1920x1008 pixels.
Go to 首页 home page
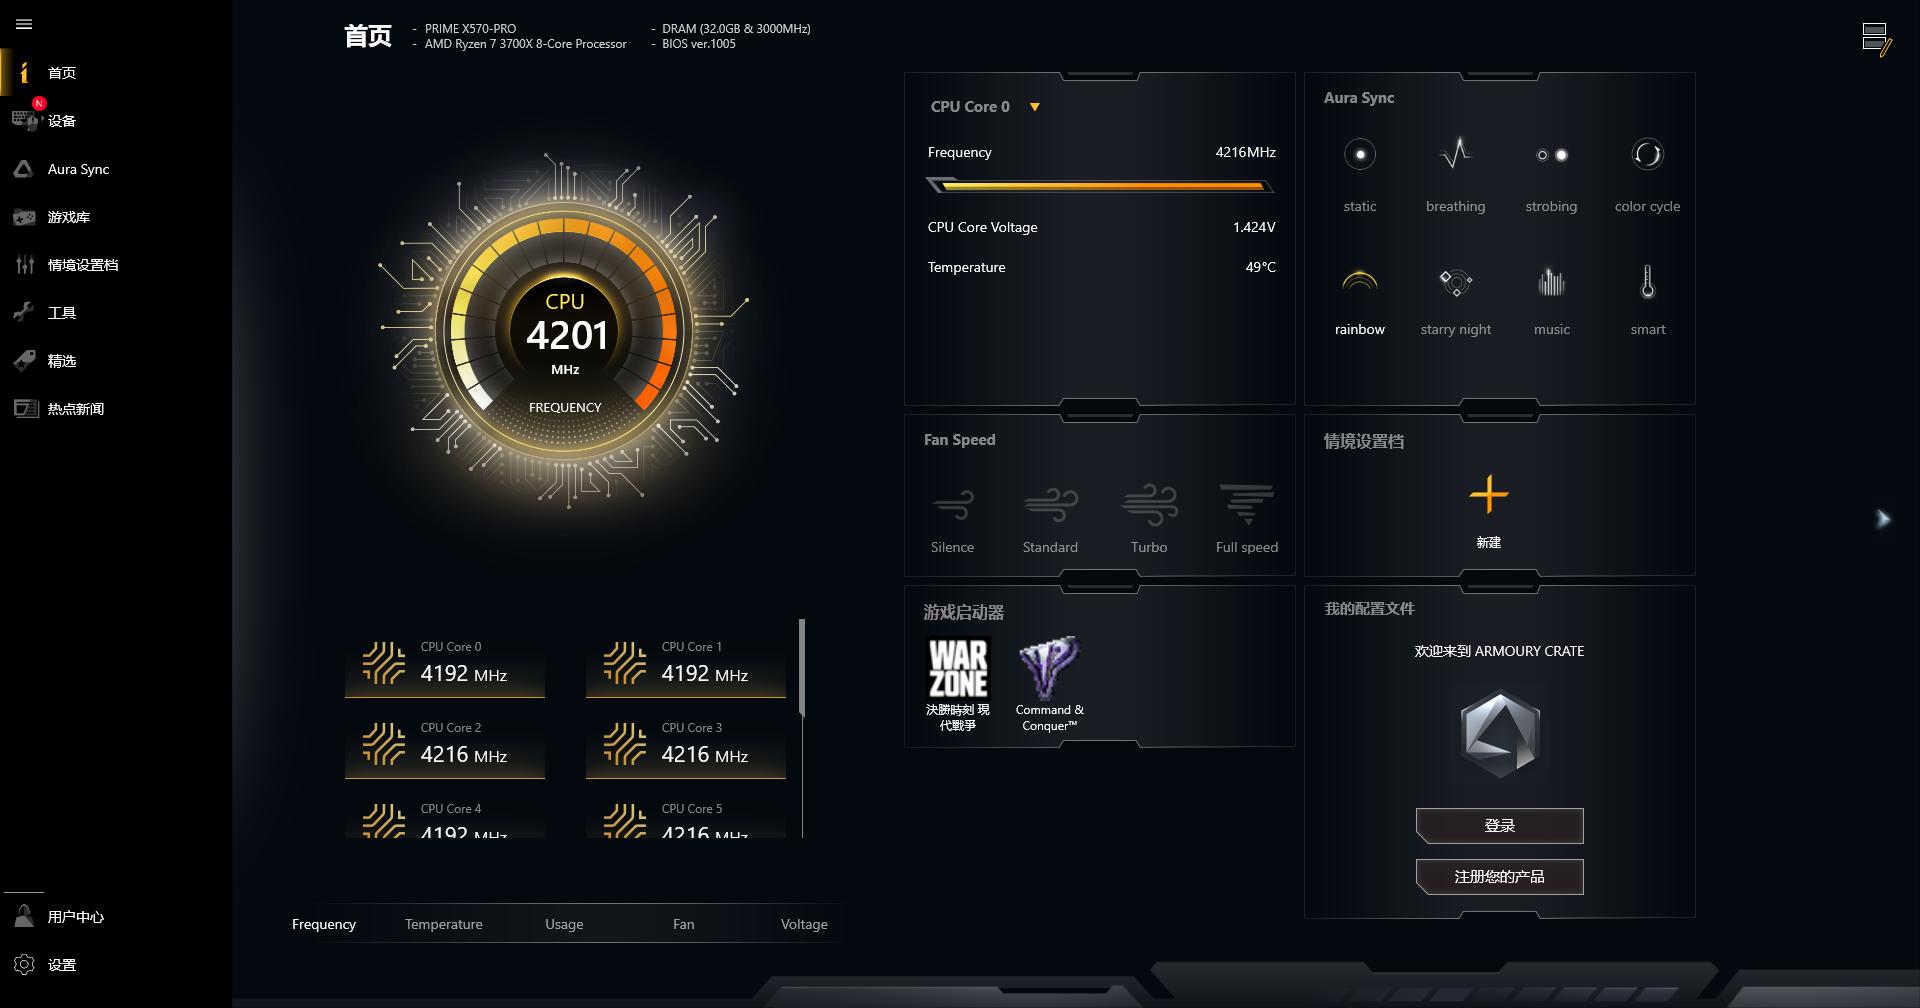click(60, 73)
